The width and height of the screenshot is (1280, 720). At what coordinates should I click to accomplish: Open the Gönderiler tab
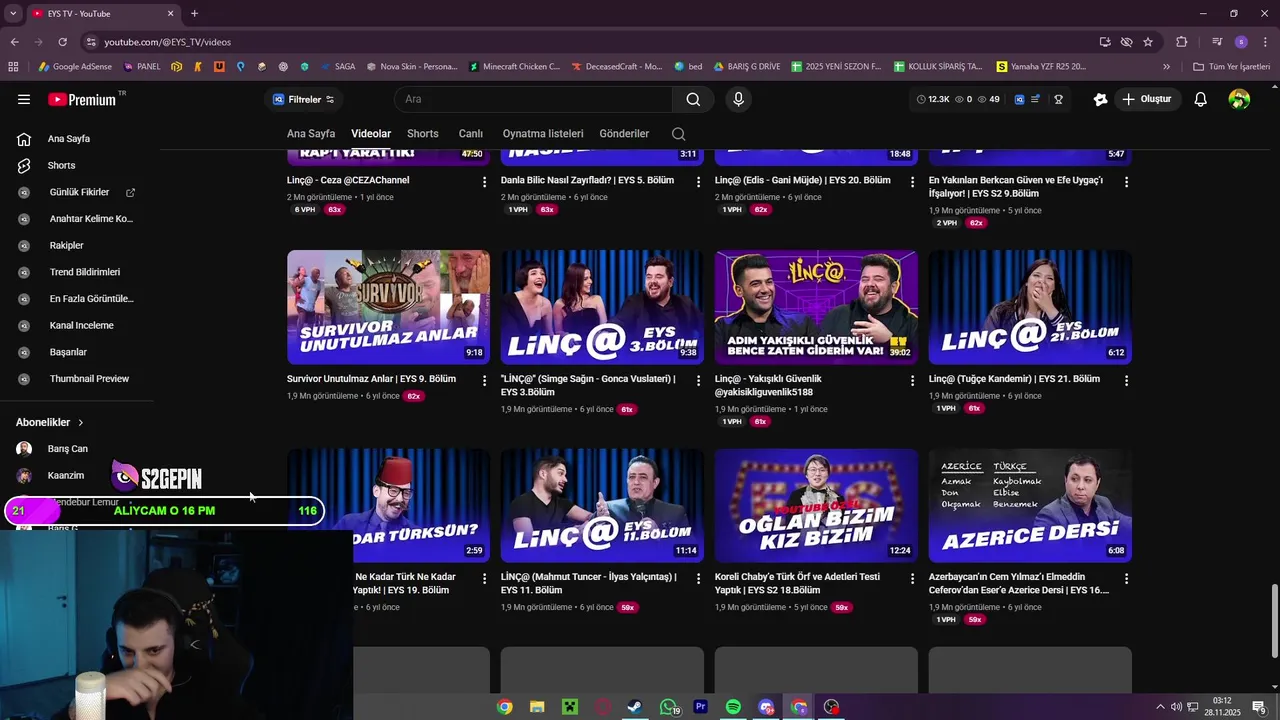tap(624, 134)
